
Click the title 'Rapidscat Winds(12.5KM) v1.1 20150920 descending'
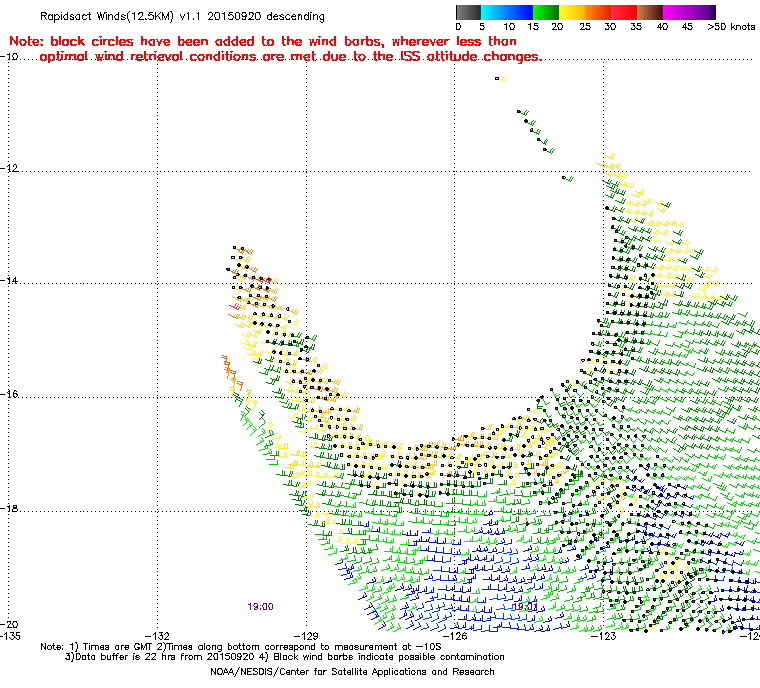182,16
